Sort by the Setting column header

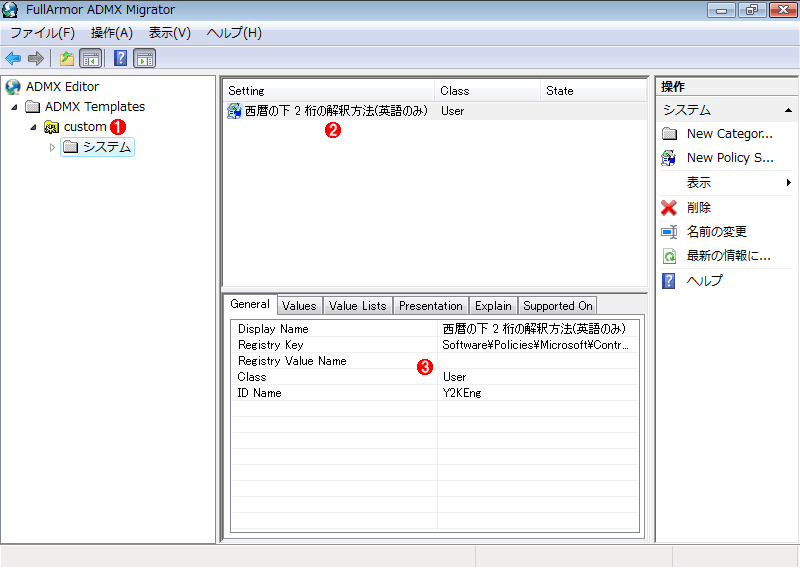coord(329,91)
